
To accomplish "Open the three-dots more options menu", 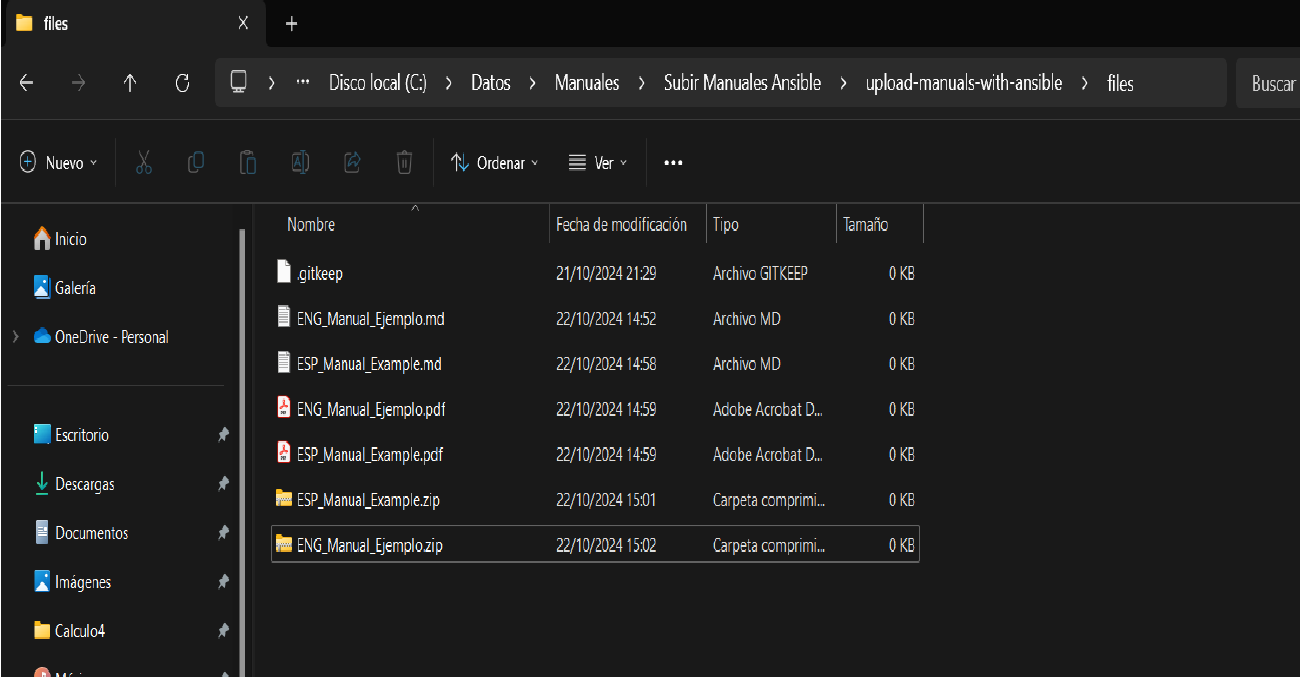I will point(673,162).
